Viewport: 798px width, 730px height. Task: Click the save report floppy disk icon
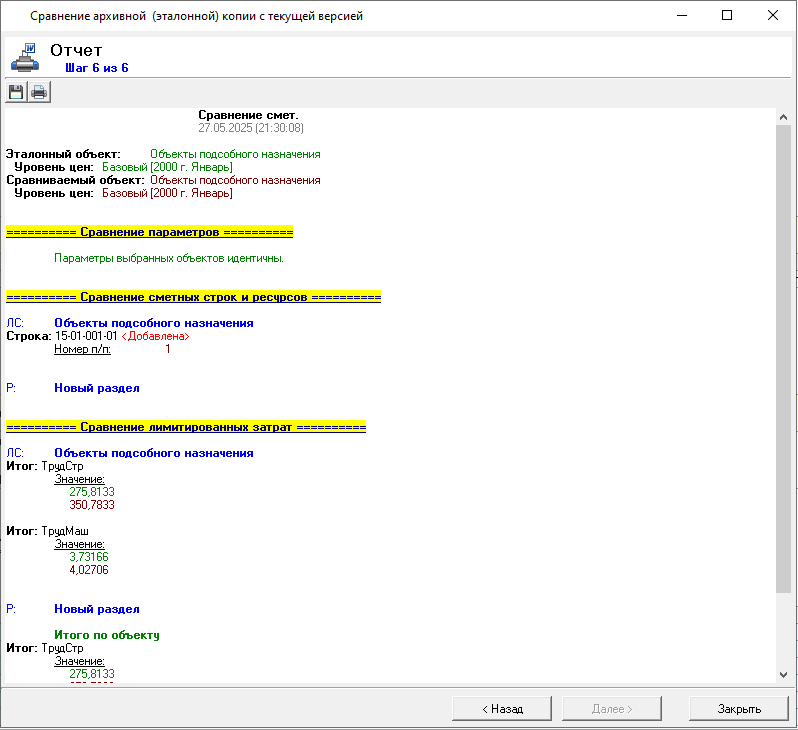click(16, 93)
